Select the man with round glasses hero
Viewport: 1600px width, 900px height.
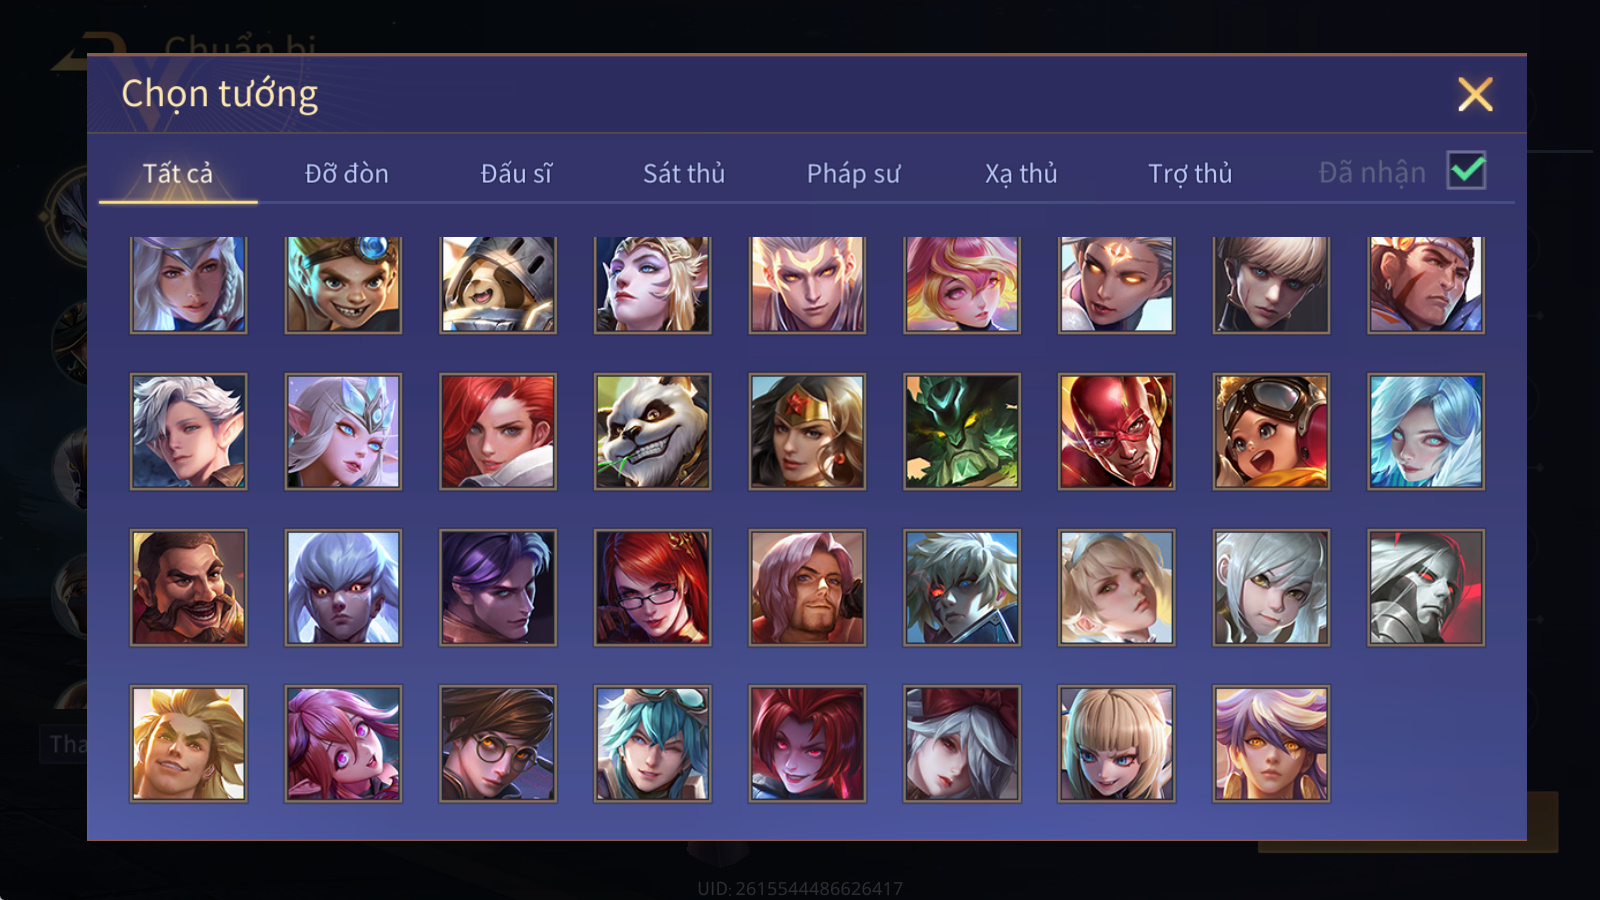point(498,744)
